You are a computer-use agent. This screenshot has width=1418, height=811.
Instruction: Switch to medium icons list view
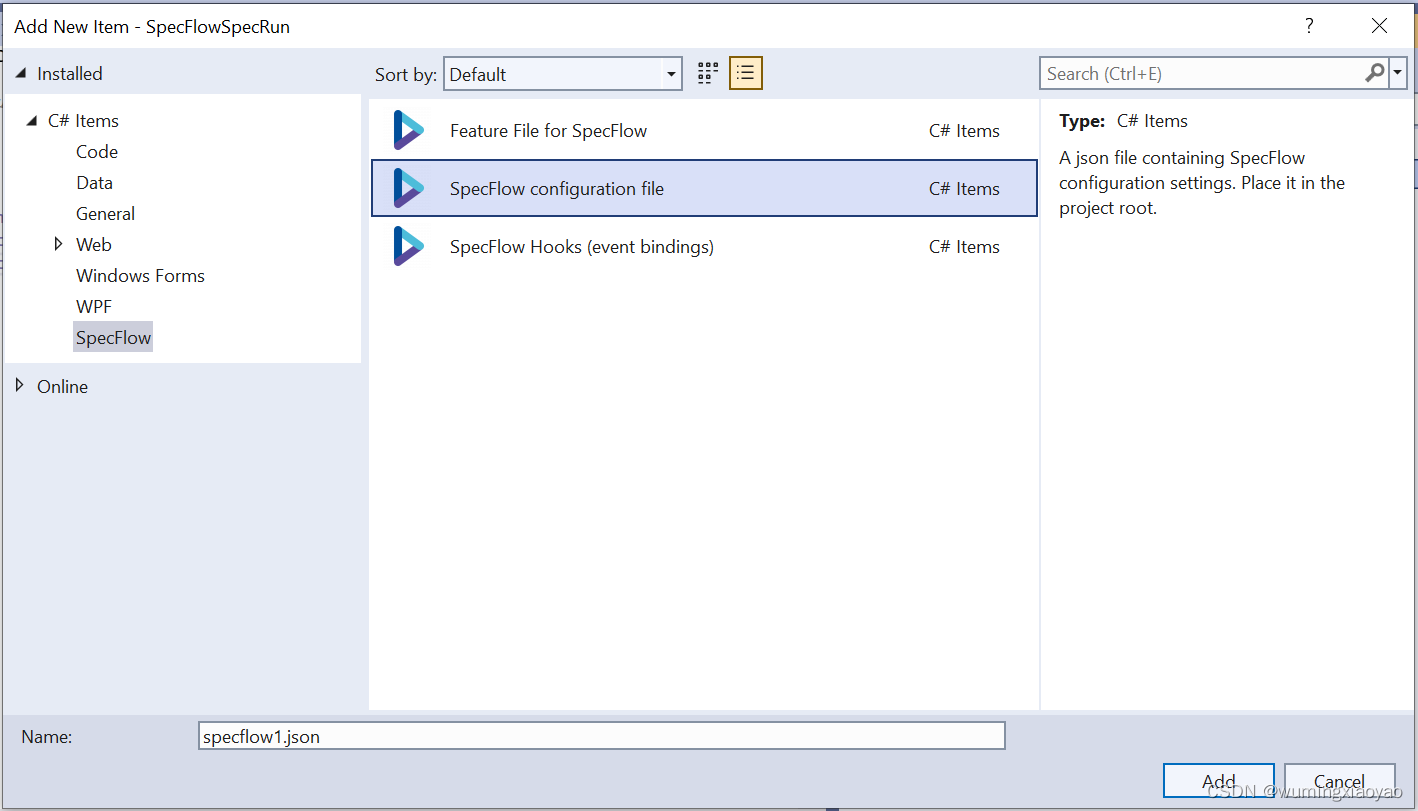click(x=746, y=73)
